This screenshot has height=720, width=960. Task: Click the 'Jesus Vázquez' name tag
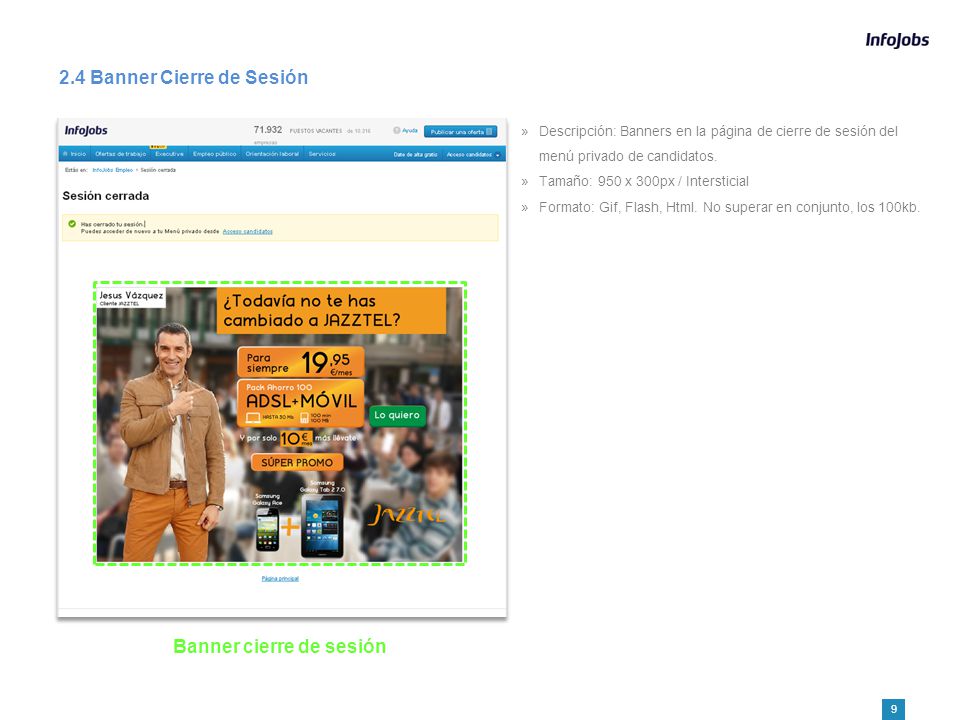131,298
